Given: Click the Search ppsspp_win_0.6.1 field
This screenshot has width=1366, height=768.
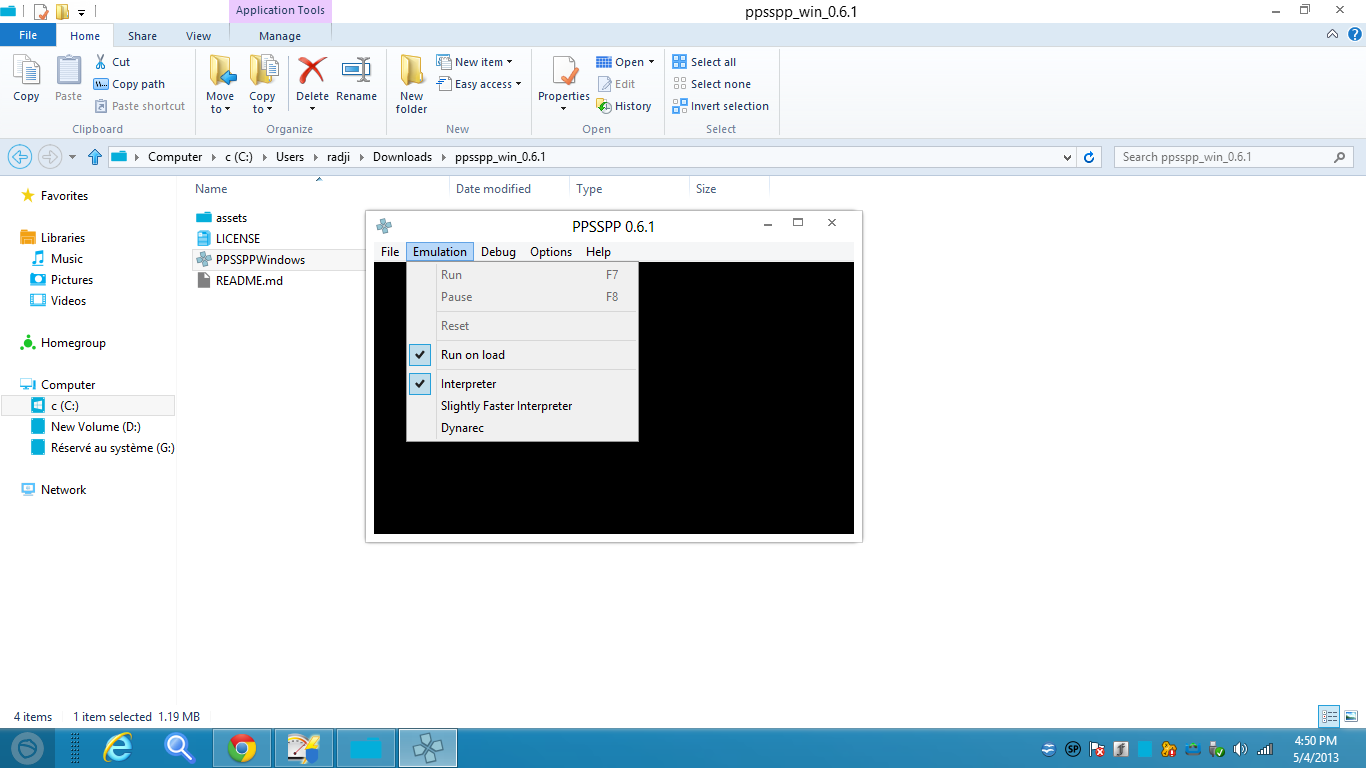Looking at the screenshot, I should click(1224, 157).
